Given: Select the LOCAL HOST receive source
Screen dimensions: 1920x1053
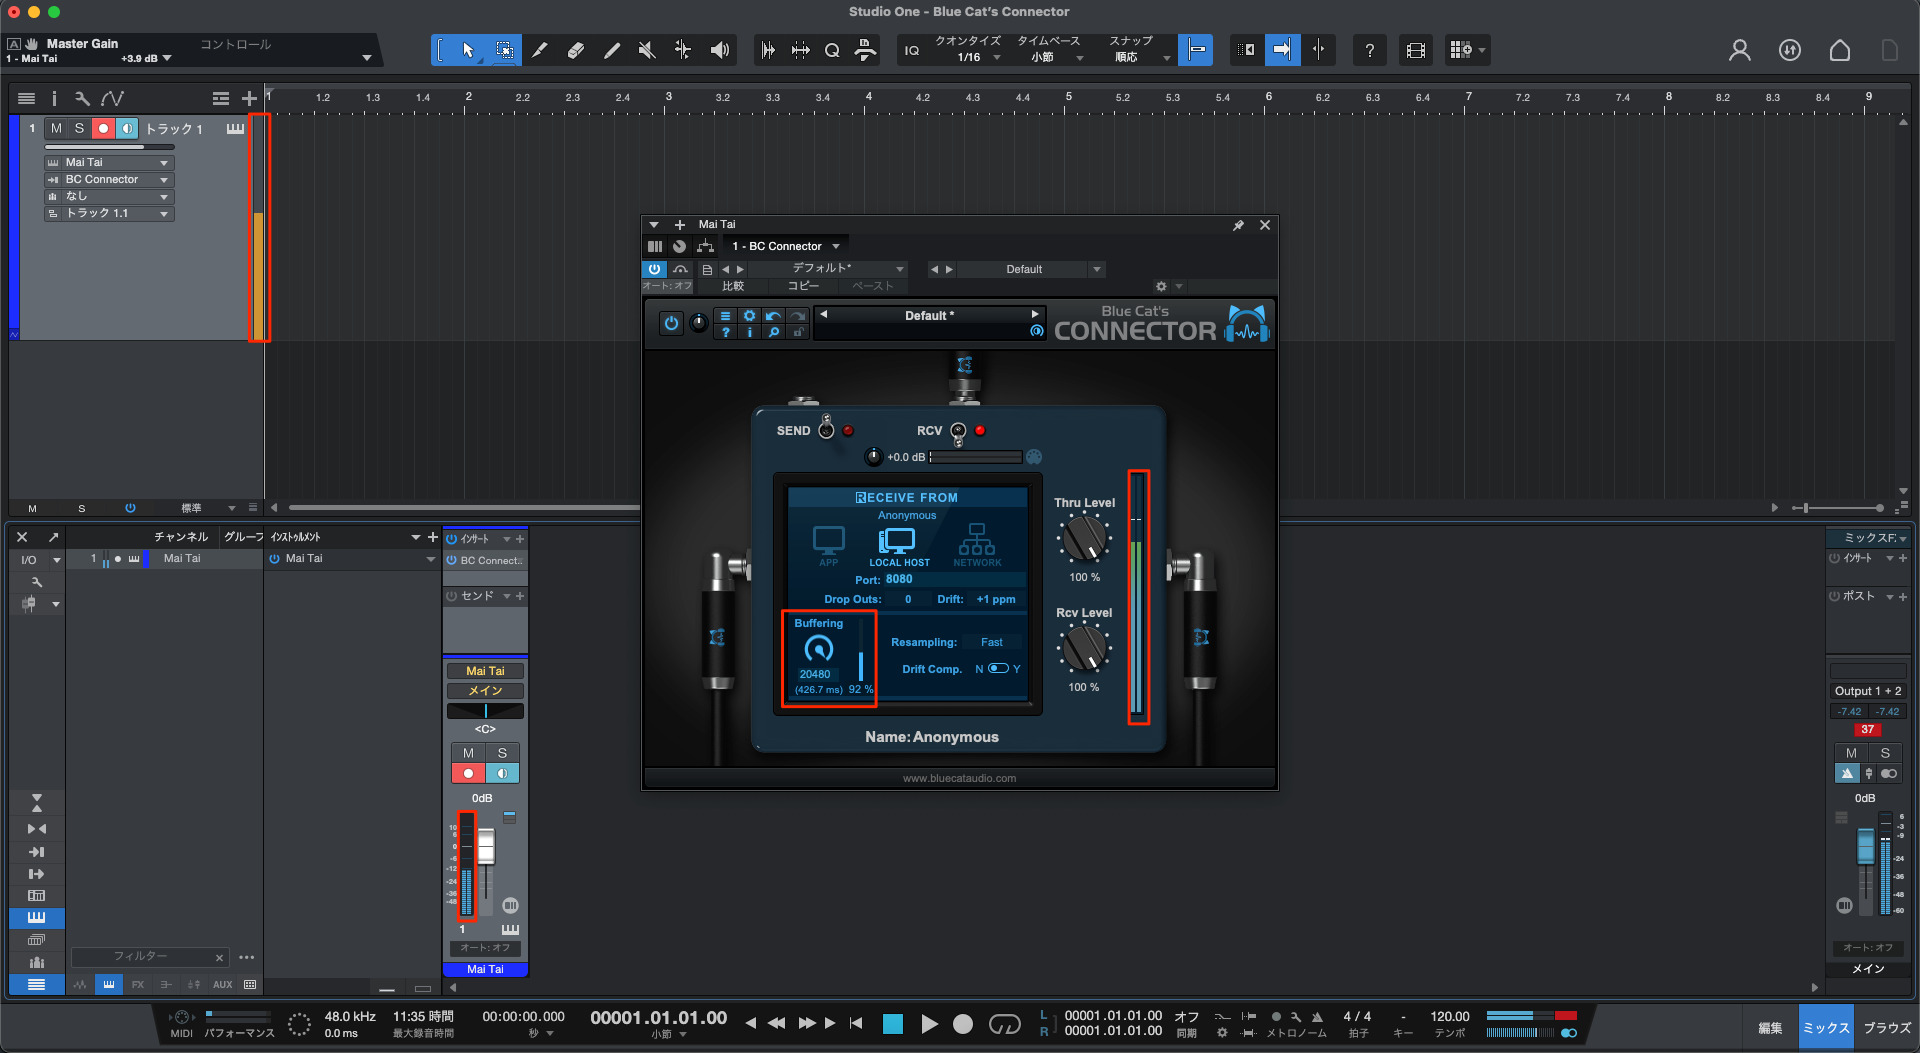Looking at the screenshot, I should coord(898,547).
